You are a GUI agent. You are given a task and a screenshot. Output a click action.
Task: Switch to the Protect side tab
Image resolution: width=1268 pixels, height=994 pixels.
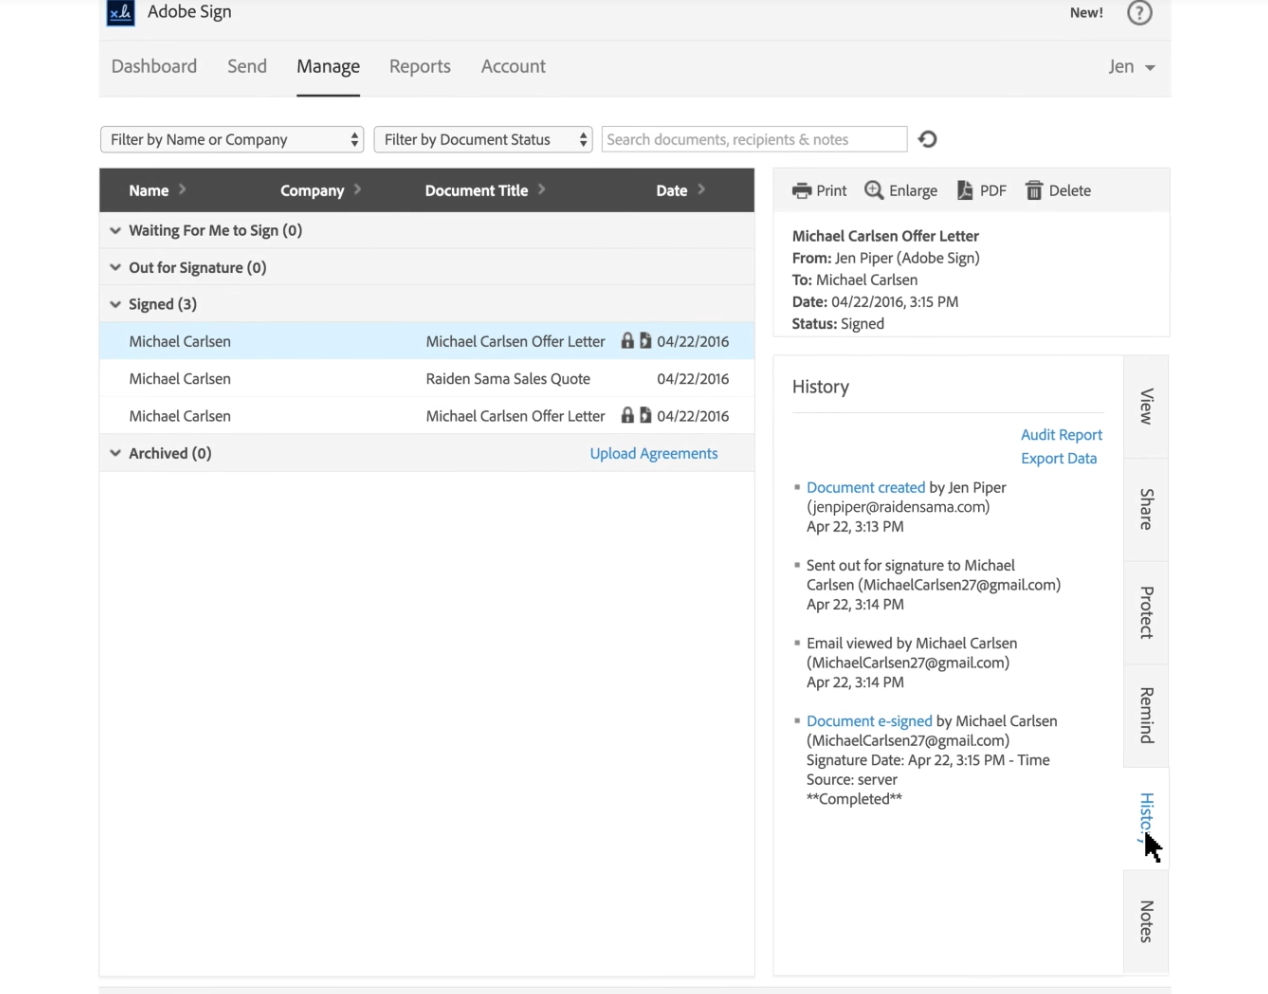(x=1146, y=612)
